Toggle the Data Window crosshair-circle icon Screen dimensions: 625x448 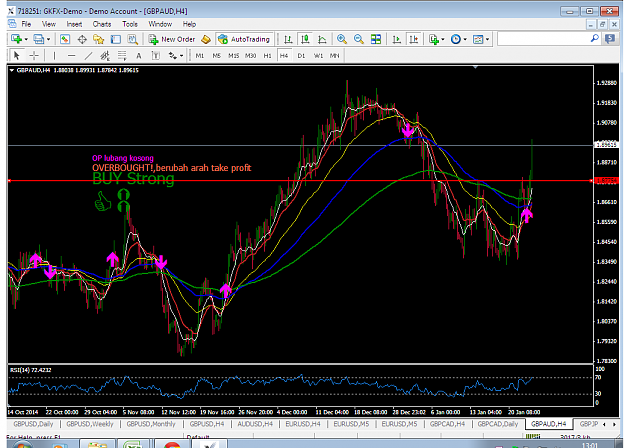coord(82,39)
